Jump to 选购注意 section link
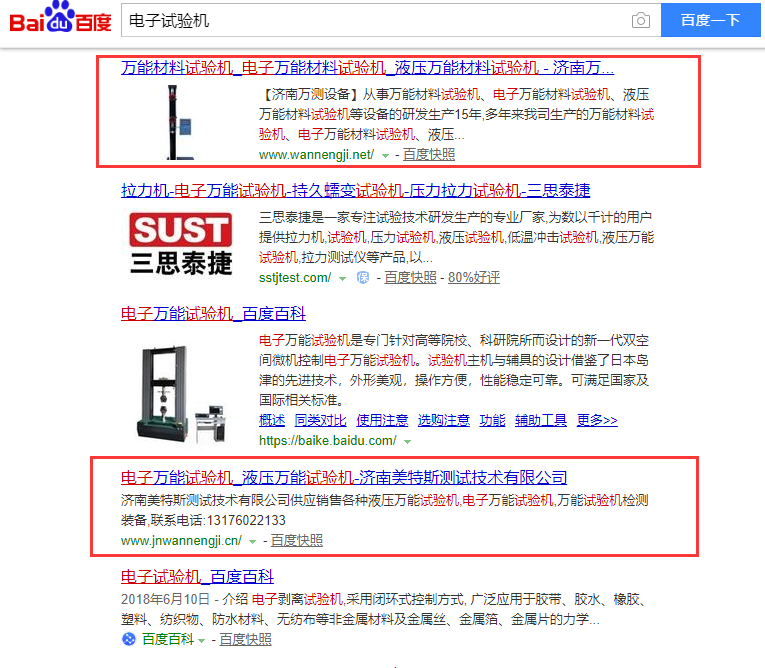Image resolution: width=765 pixels, height=668 pixels. pyautogui.click(x=443, y=420)
